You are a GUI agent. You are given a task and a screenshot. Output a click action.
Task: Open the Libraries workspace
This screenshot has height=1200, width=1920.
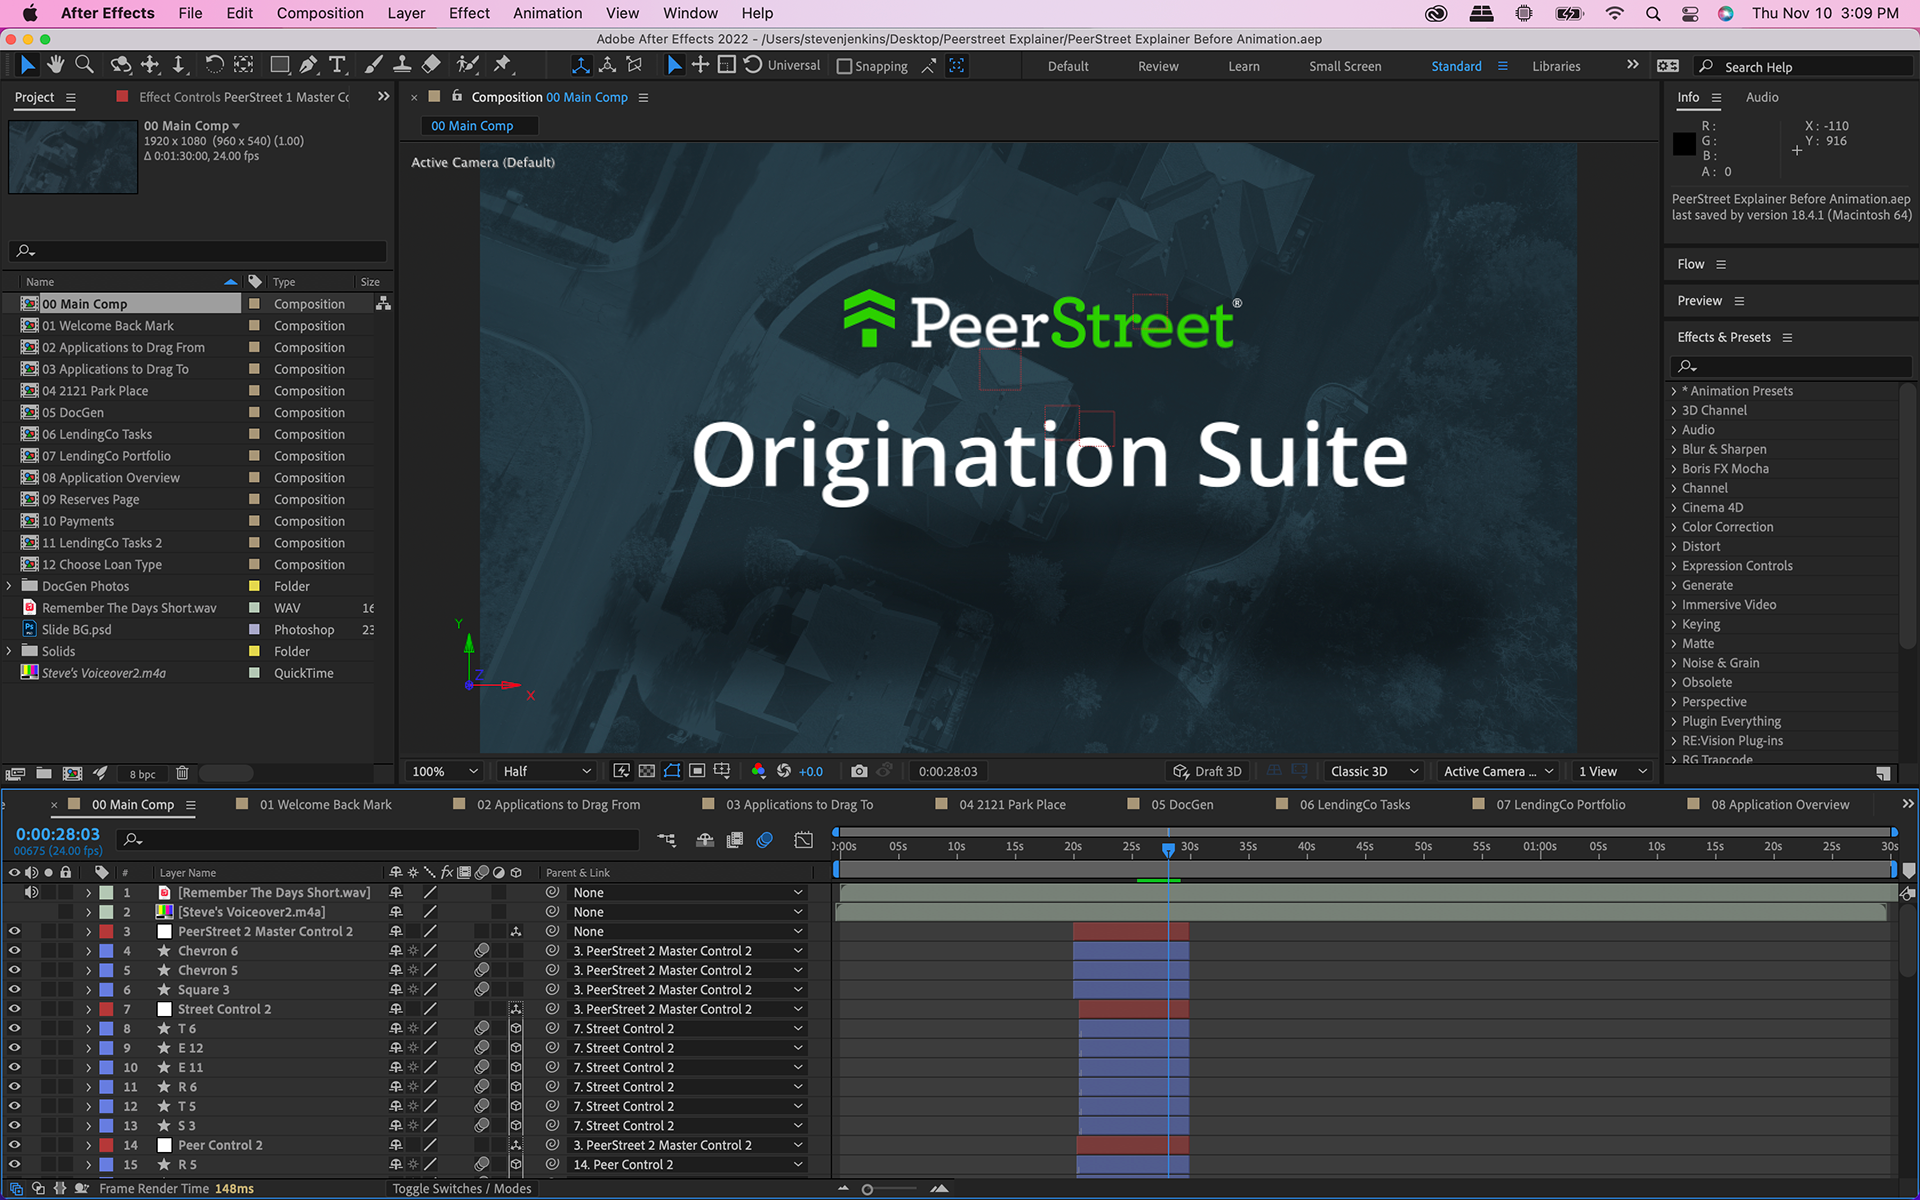point(1556,66)
